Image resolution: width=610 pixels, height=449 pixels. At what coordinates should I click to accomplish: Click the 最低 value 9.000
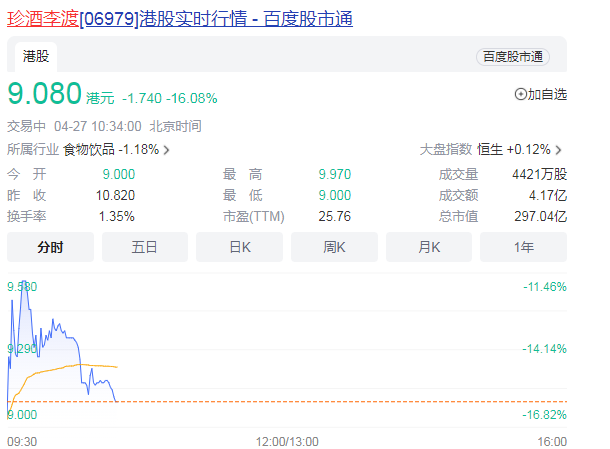pyautogui.click(x=335, y=195)
